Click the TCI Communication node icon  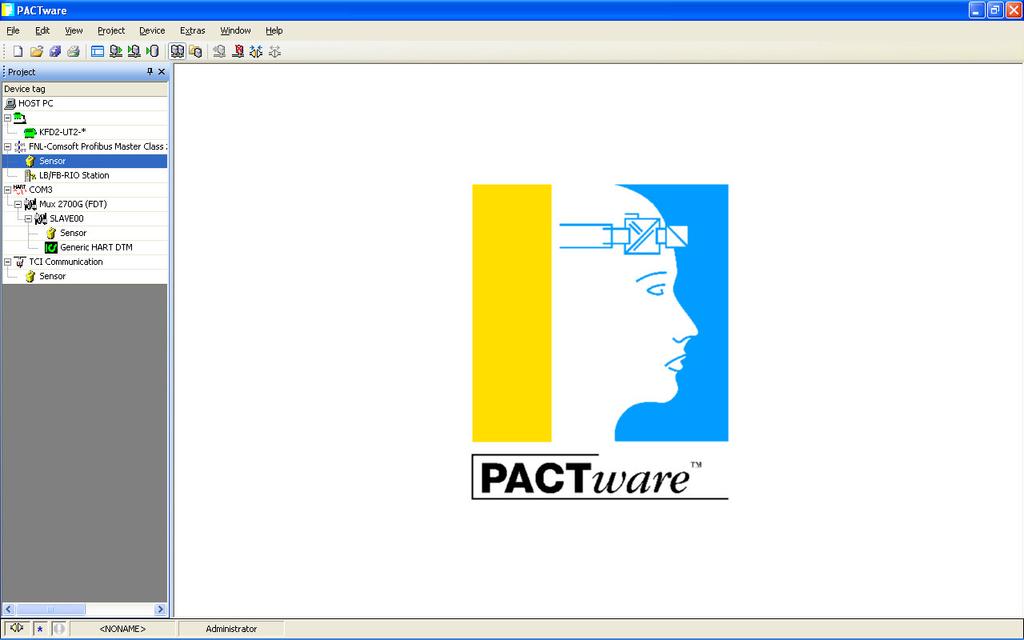click(20, 261)
